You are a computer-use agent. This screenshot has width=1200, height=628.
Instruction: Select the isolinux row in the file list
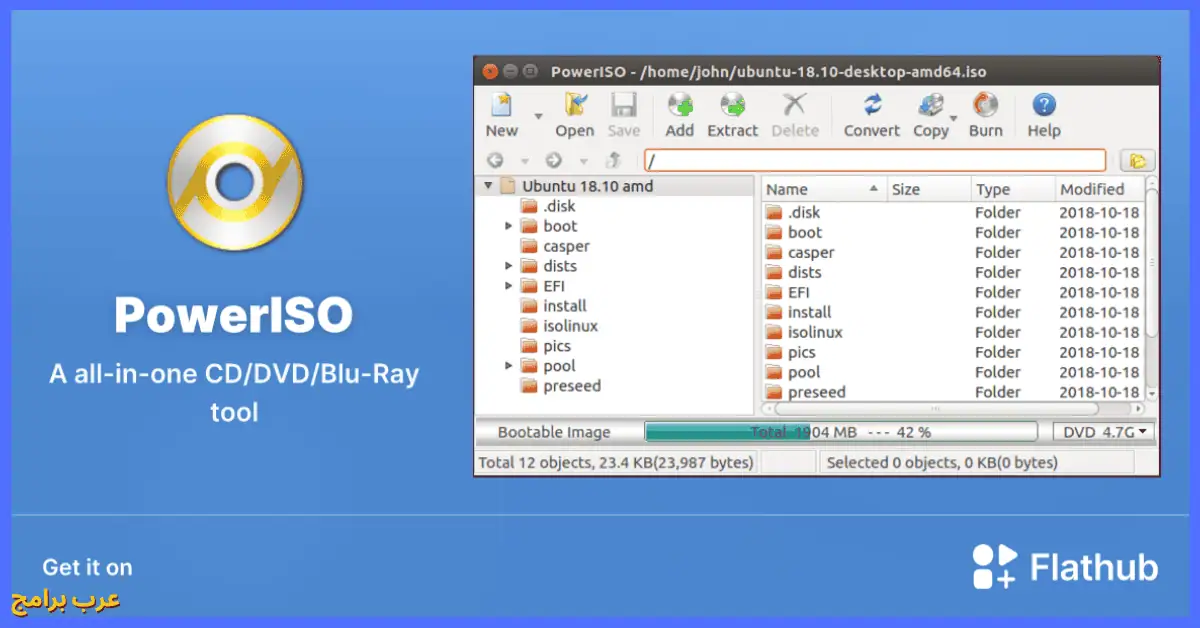coord(952,332)
